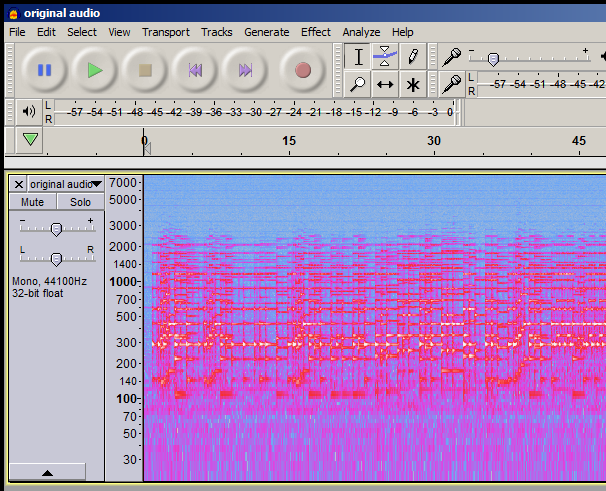Open the Help menu
The width and height of the screenshot is (606, 491).
tap(403, 32)
